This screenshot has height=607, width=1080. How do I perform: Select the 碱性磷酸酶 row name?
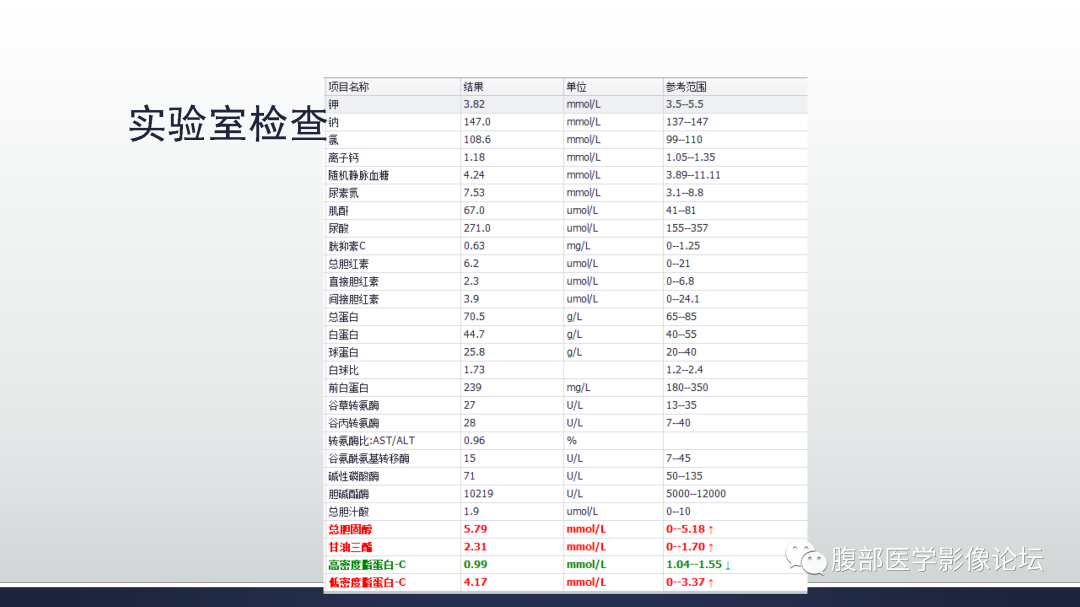point(353,476)
